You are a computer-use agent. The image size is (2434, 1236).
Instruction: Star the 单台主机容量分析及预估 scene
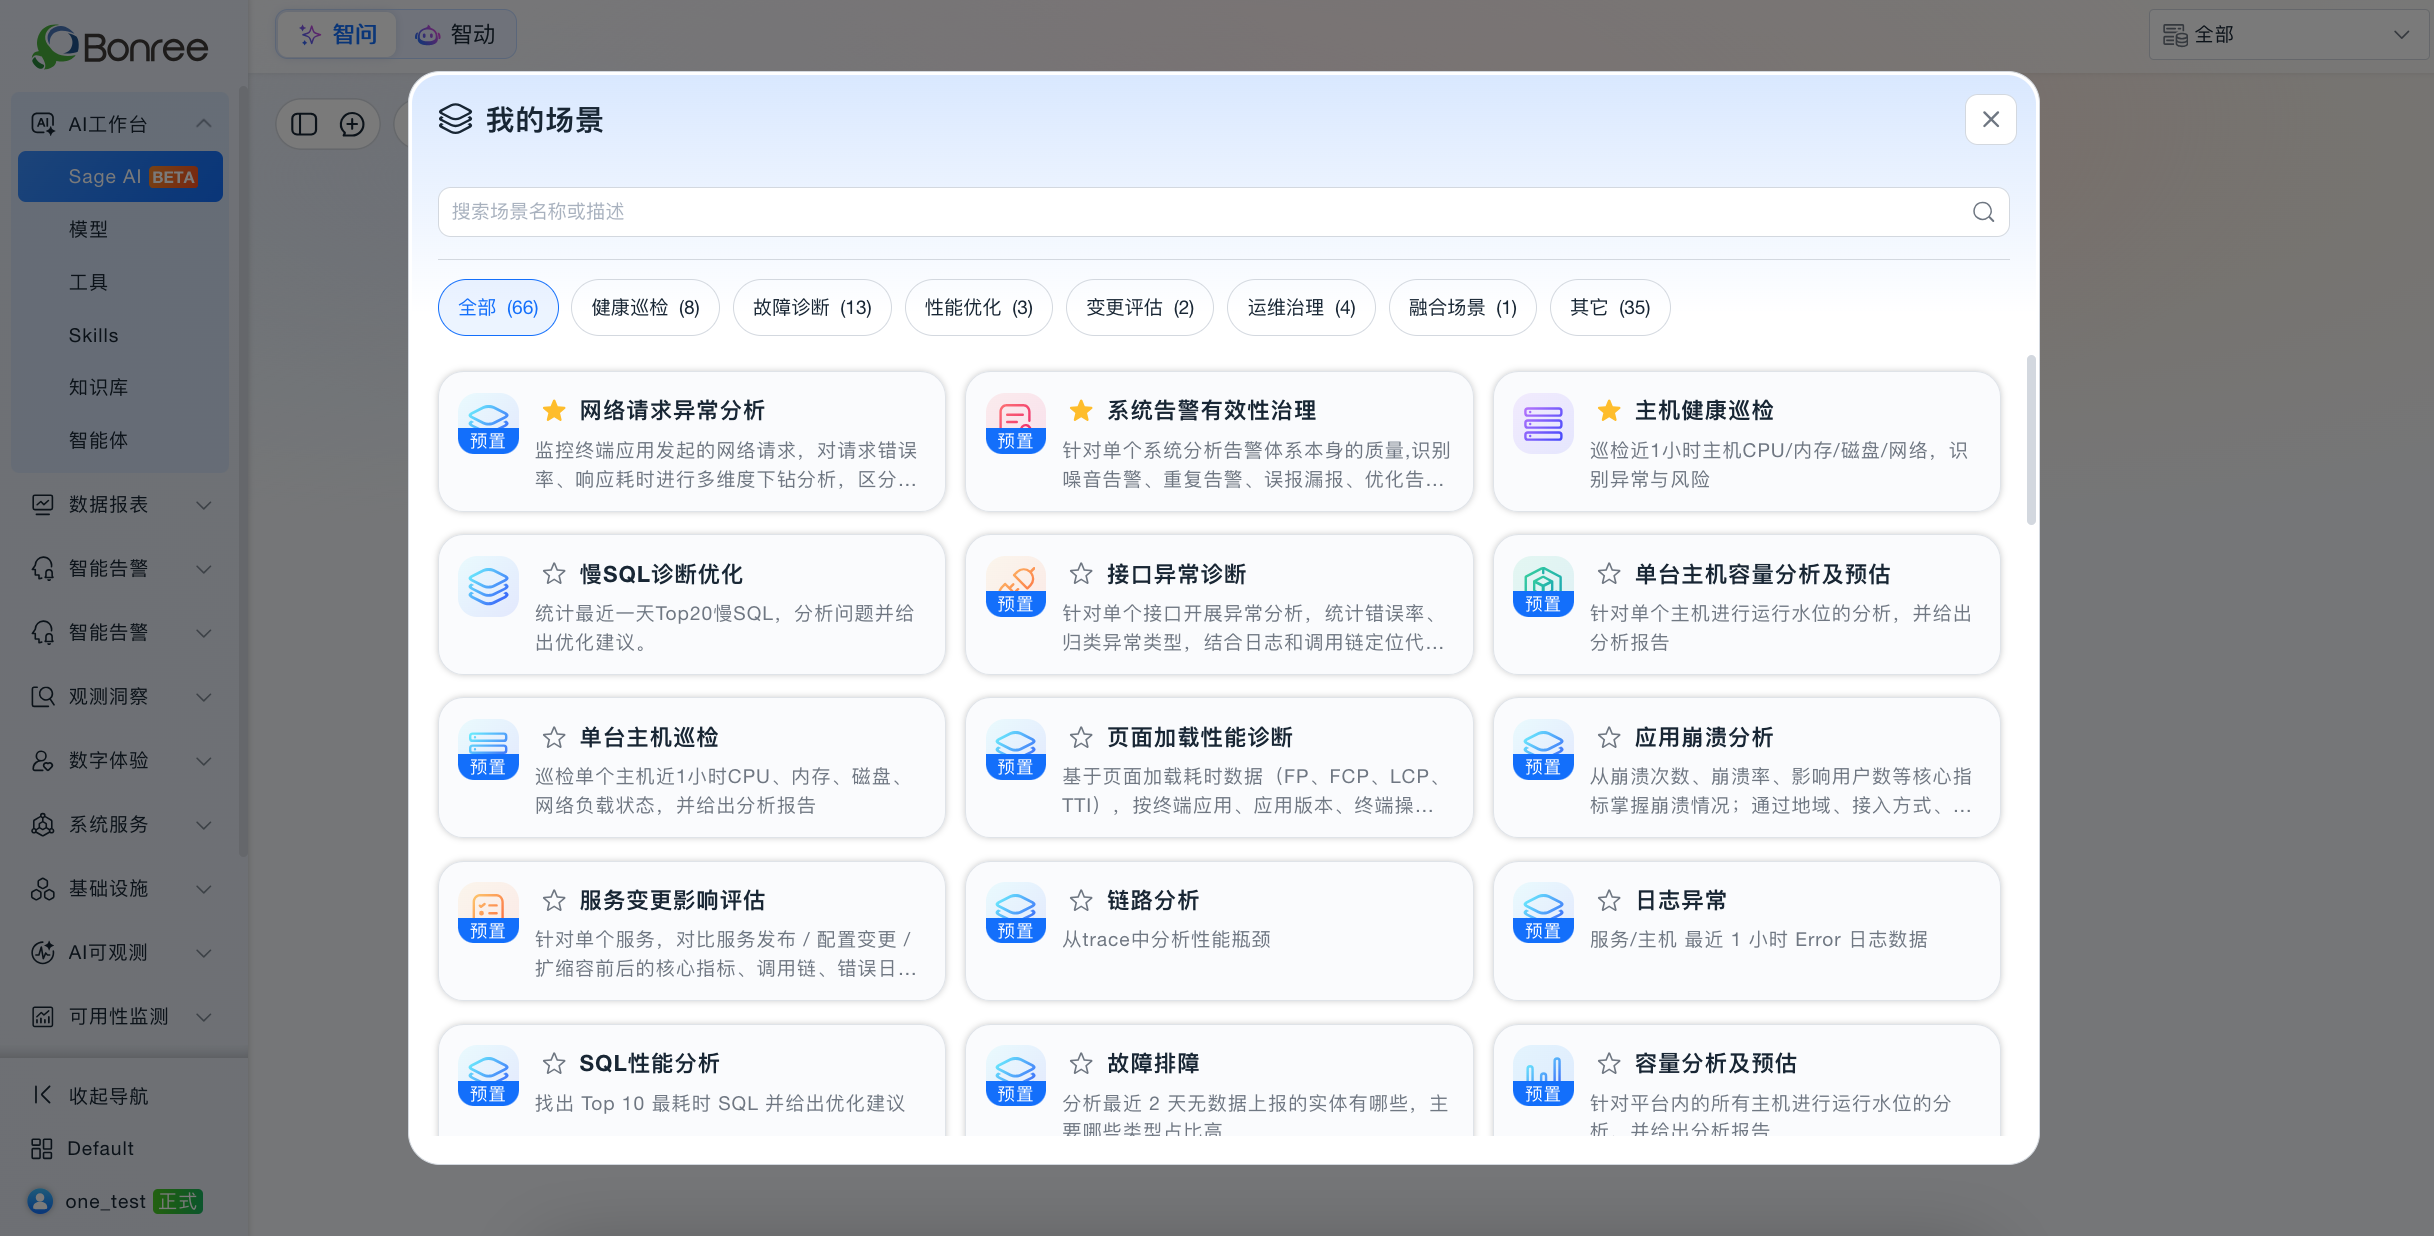pos(1609,573)
